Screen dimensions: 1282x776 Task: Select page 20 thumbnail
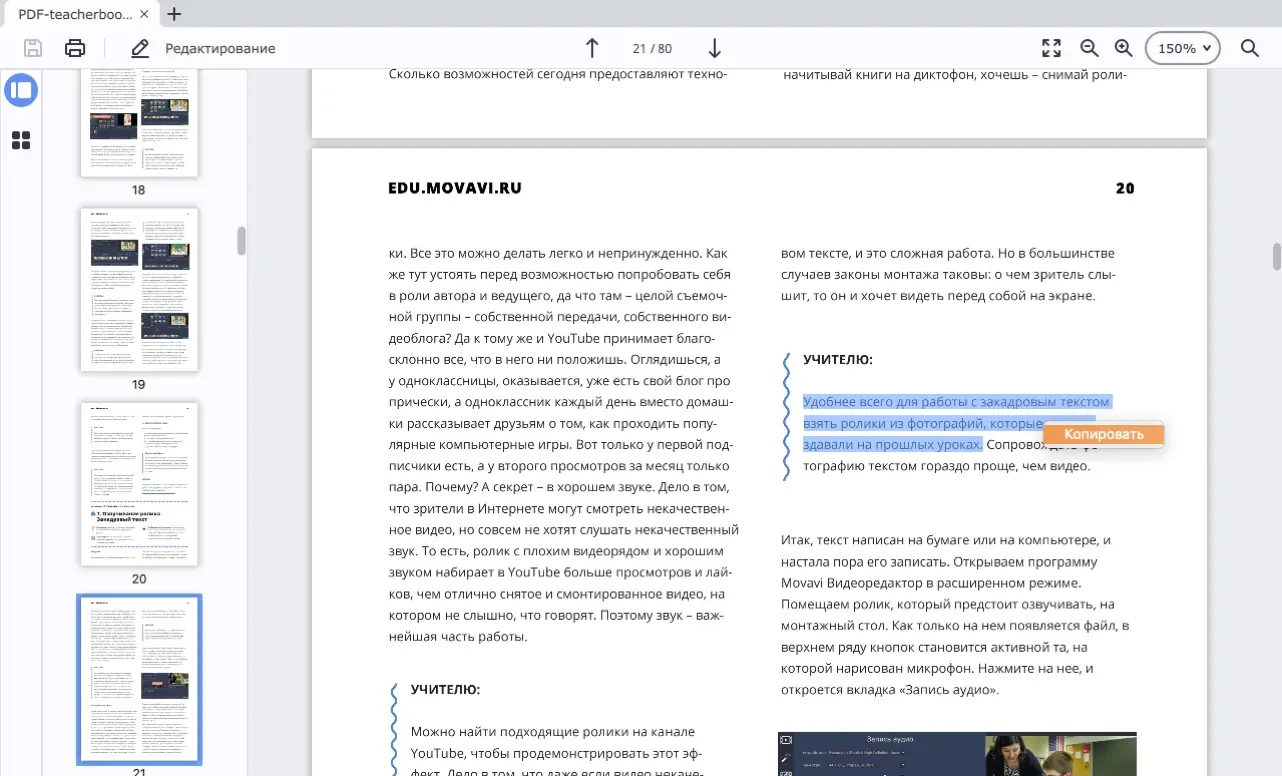tap(139, 484)
